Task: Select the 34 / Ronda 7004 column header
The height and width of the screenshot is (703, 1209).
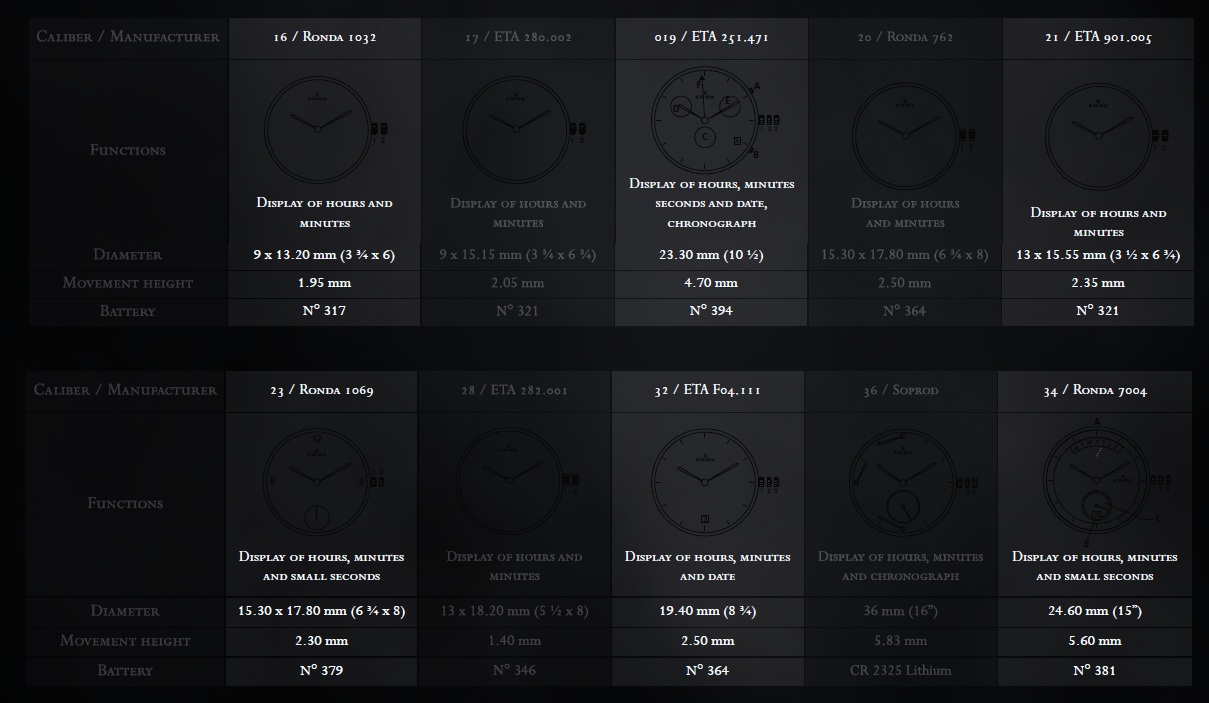Action: (1095, 391)
